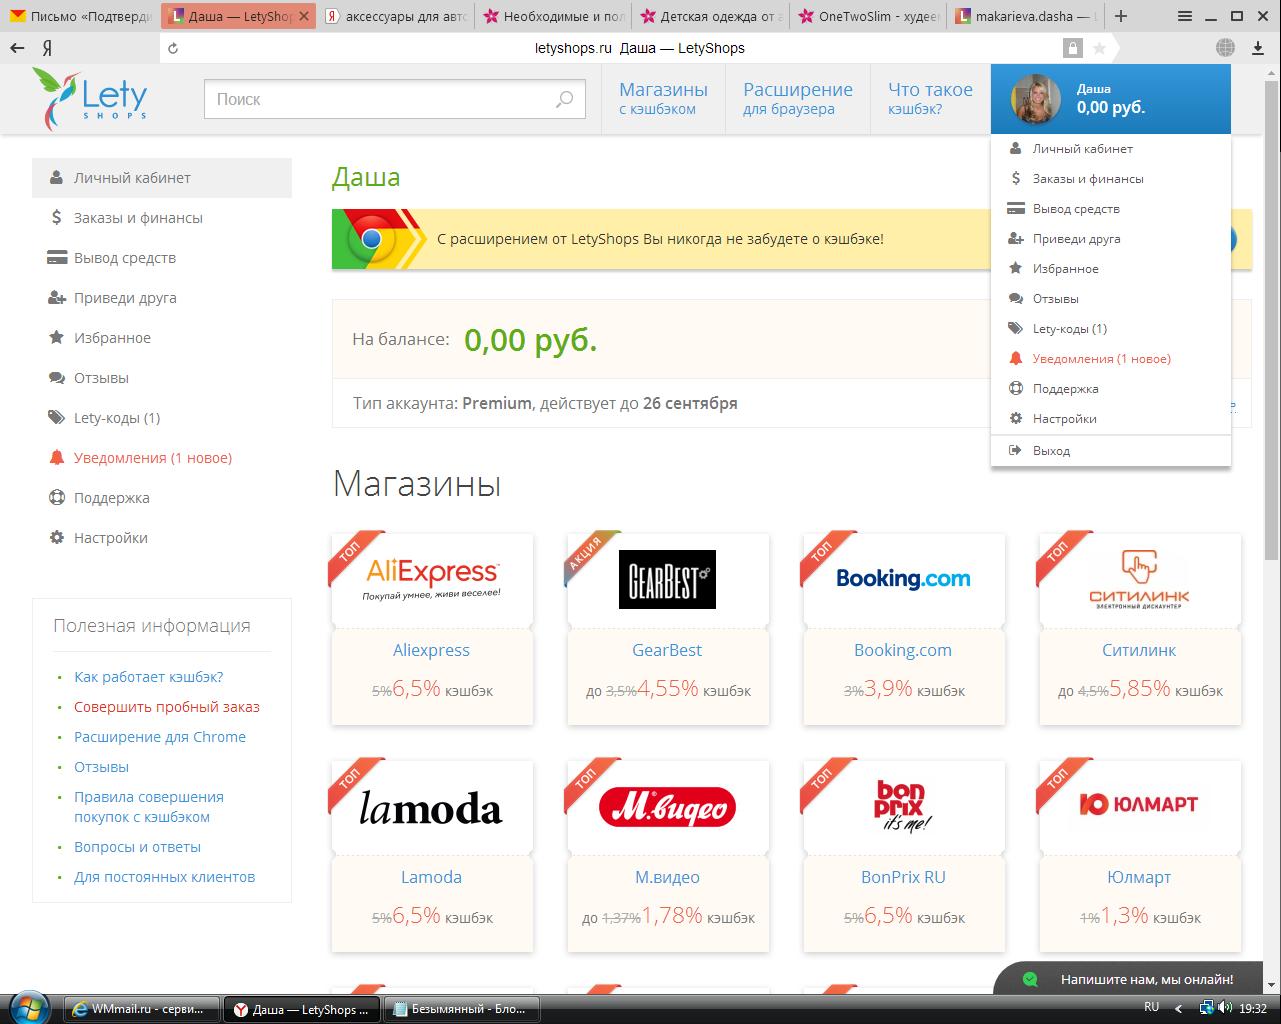Click the browser back arrow
This screenshot has width=1281, height=1024.
(x=17, y=48)
